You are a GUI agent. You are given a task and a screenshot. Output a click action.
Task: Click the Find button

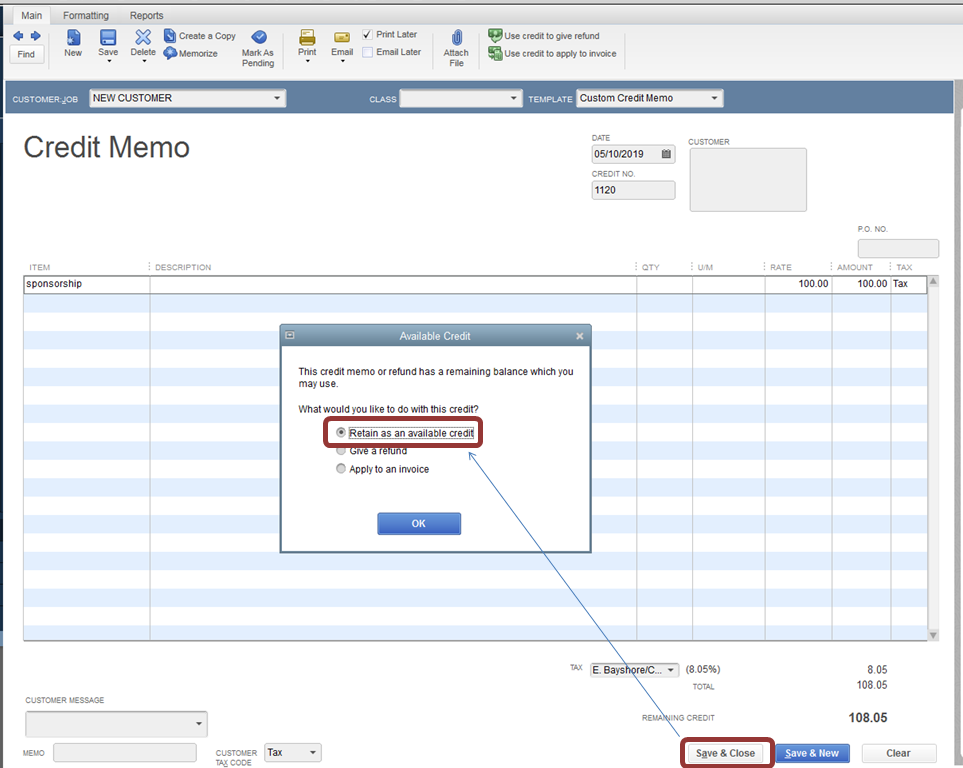click(26, 55)
